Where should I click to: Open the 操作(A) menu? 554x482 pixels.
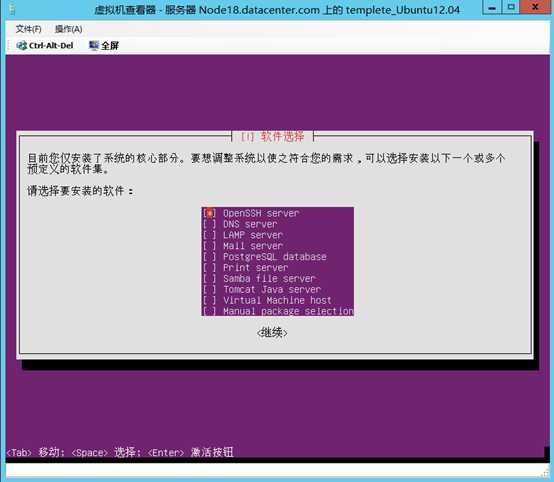(x=69, y=29)
